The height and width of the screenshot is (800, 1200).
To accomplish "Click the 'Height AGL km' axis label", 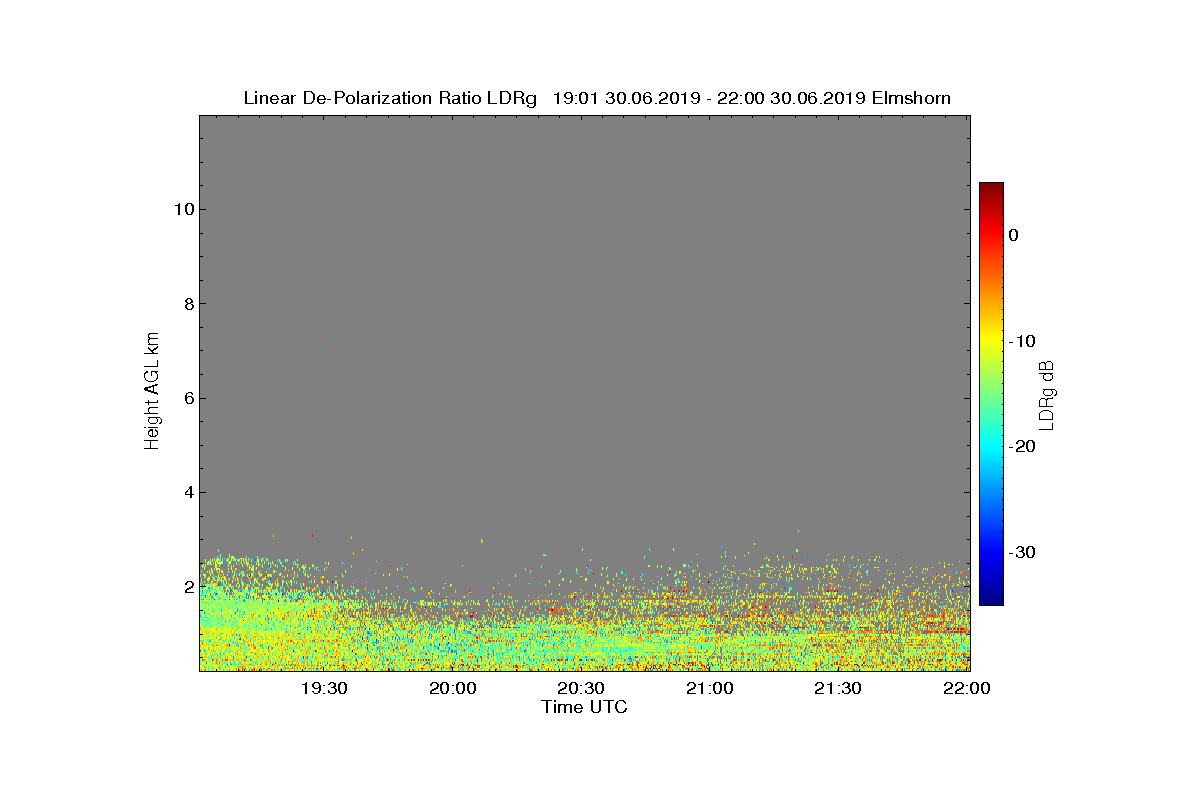I will [x=152, y=392].
